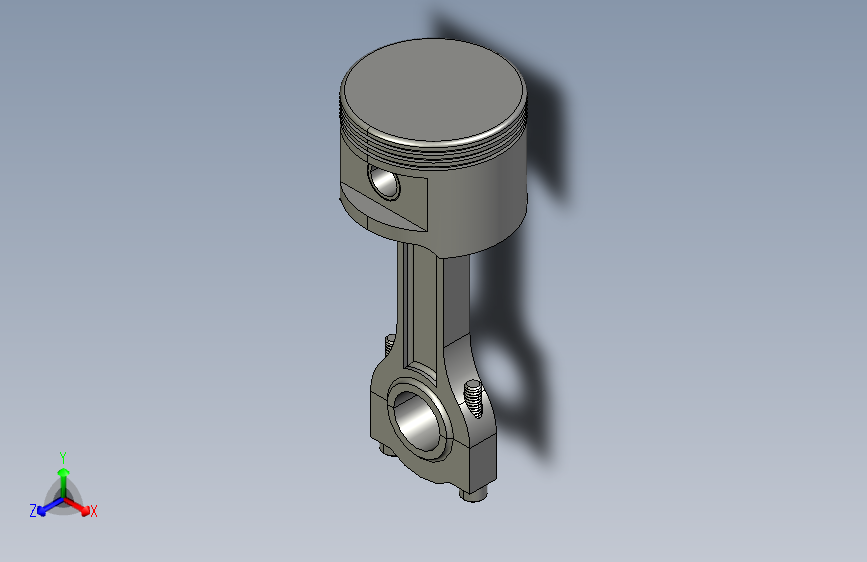The height and width of the screenshot is (562, 867).
Task: Select the threaded bolt on rod's right side
Action: click(473, 398)
